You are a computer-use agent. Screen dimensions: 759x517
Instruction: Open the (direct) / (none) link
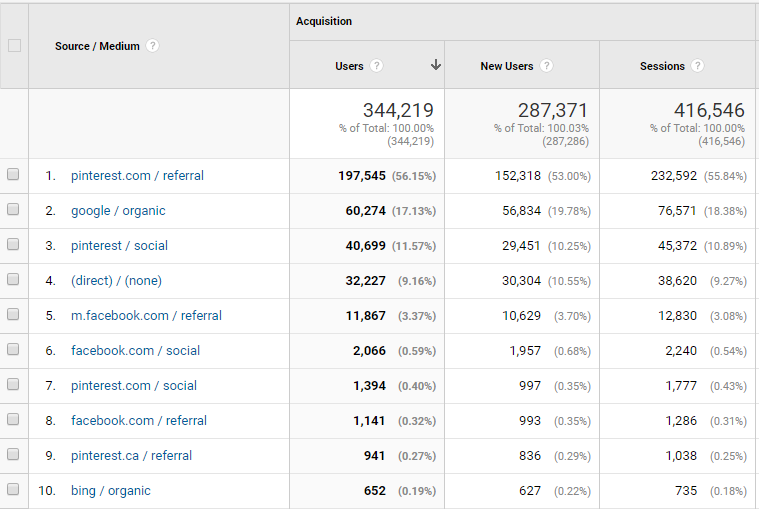tap(116, 281)
